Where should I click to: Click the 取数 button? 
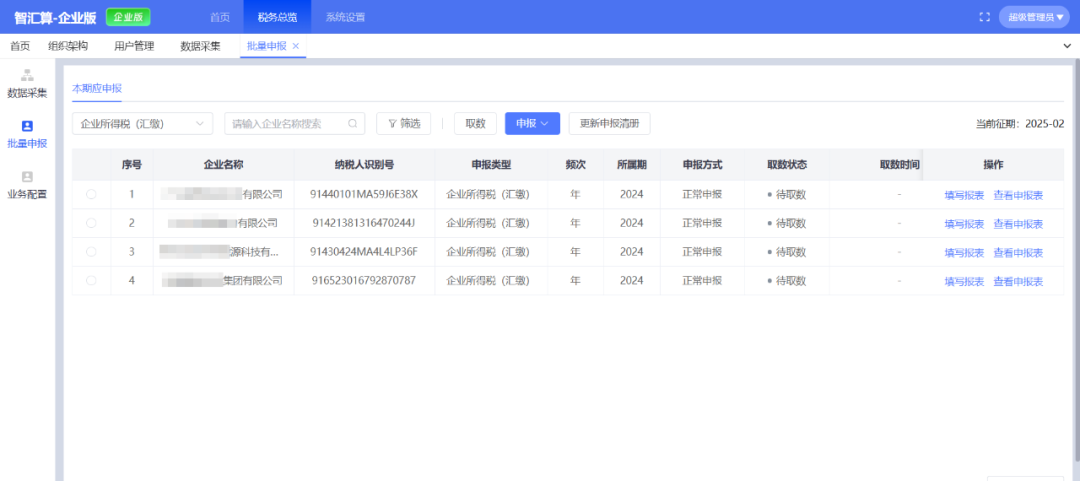[x=475, y=123]
